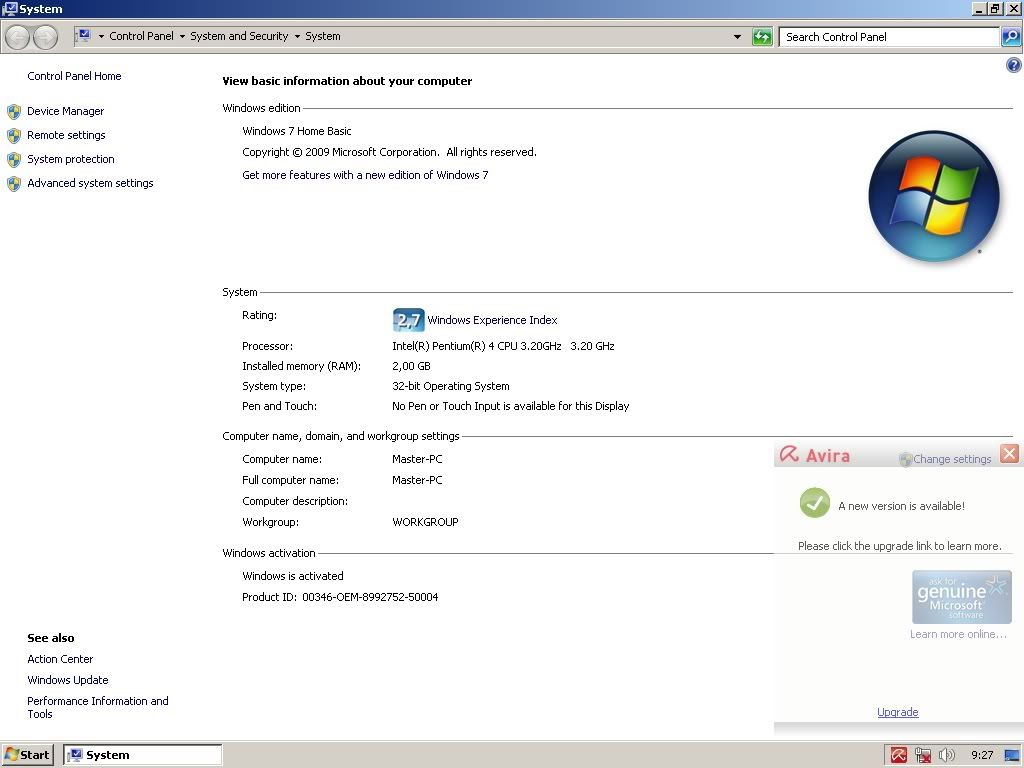Viewport: 1024px width, 768px height.
Task: Click the No Pen or Touch Input text
Action: point(511,406)
